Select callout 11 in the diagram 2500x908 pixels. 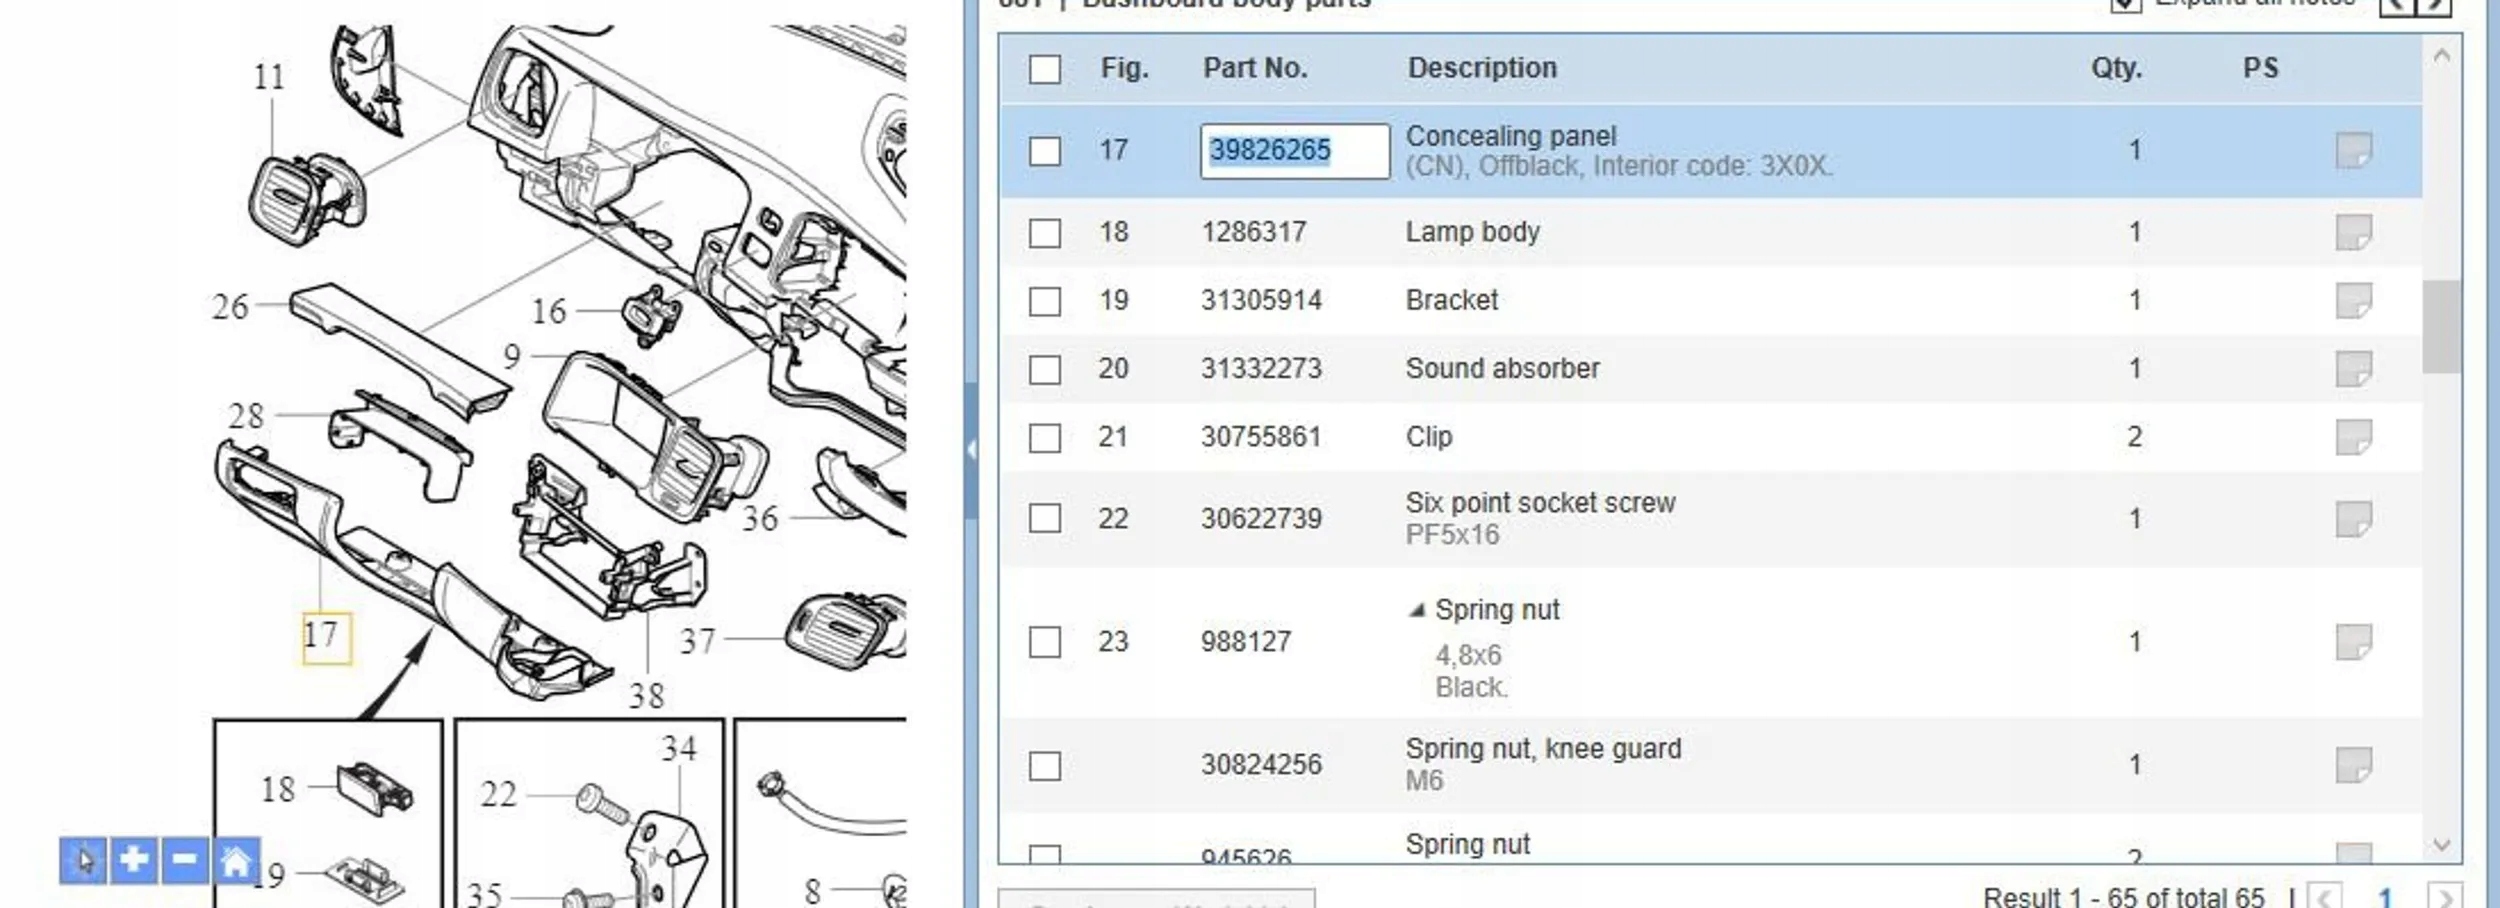[269, 77]
